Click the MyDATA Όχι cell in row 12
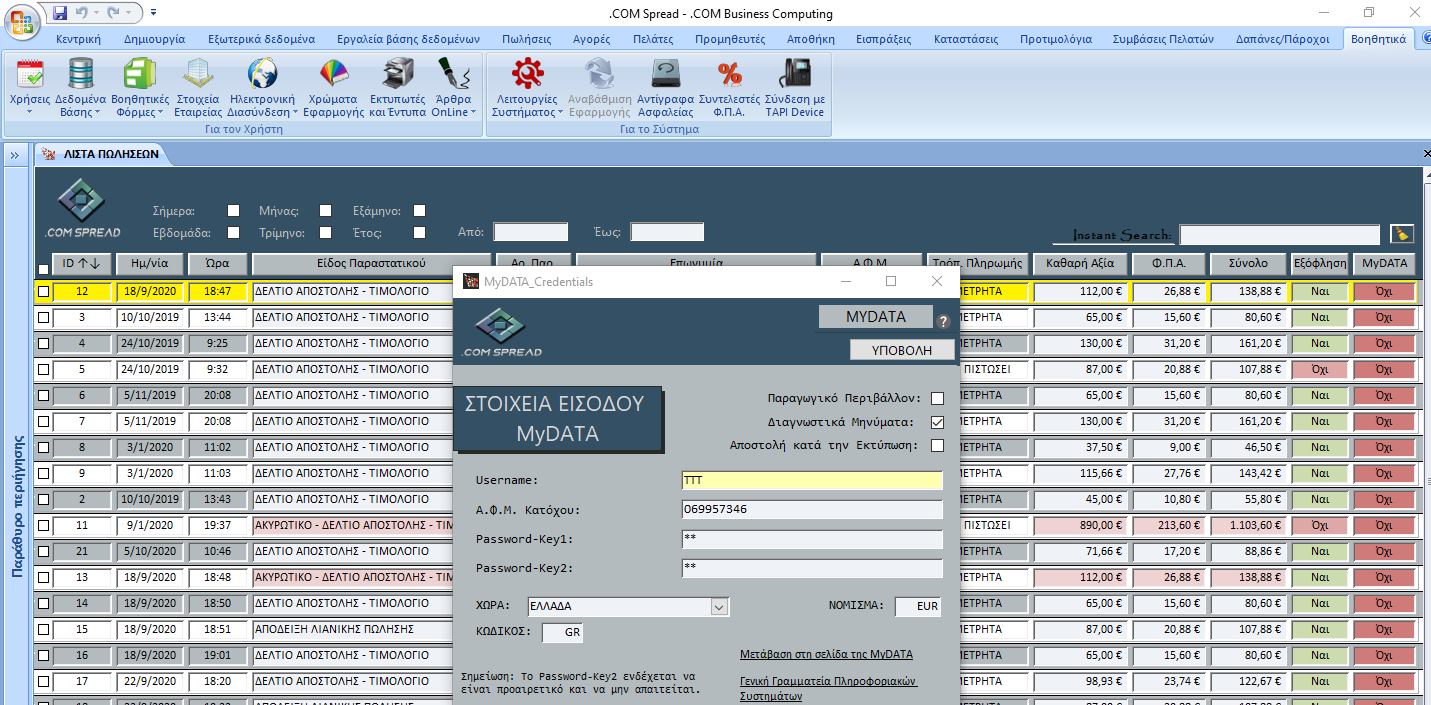The image size is (1431, 705). point(1384,292)
